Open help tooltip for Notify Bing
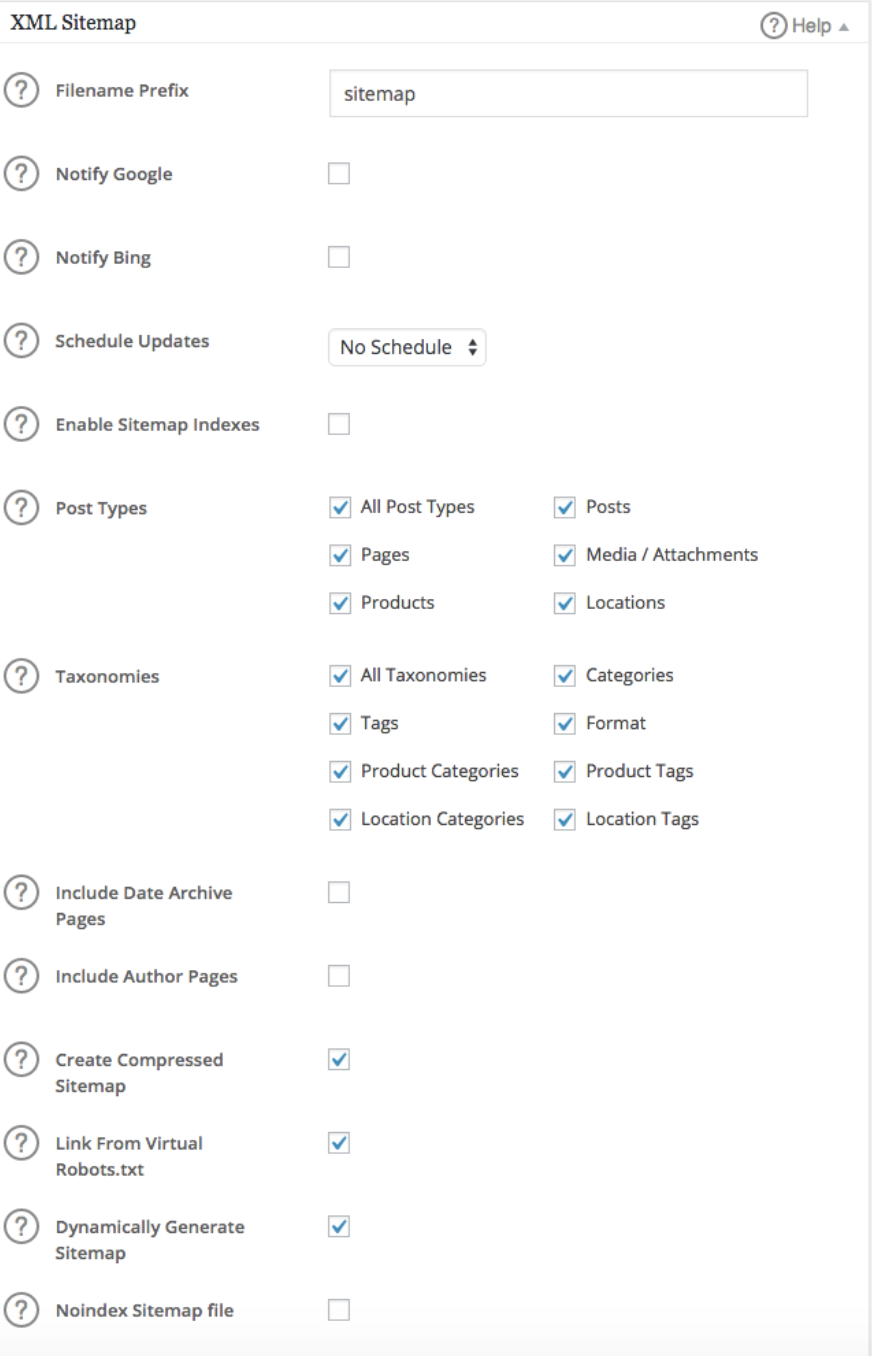This screenshot has width=872, height=1356. tap(18, 258)
